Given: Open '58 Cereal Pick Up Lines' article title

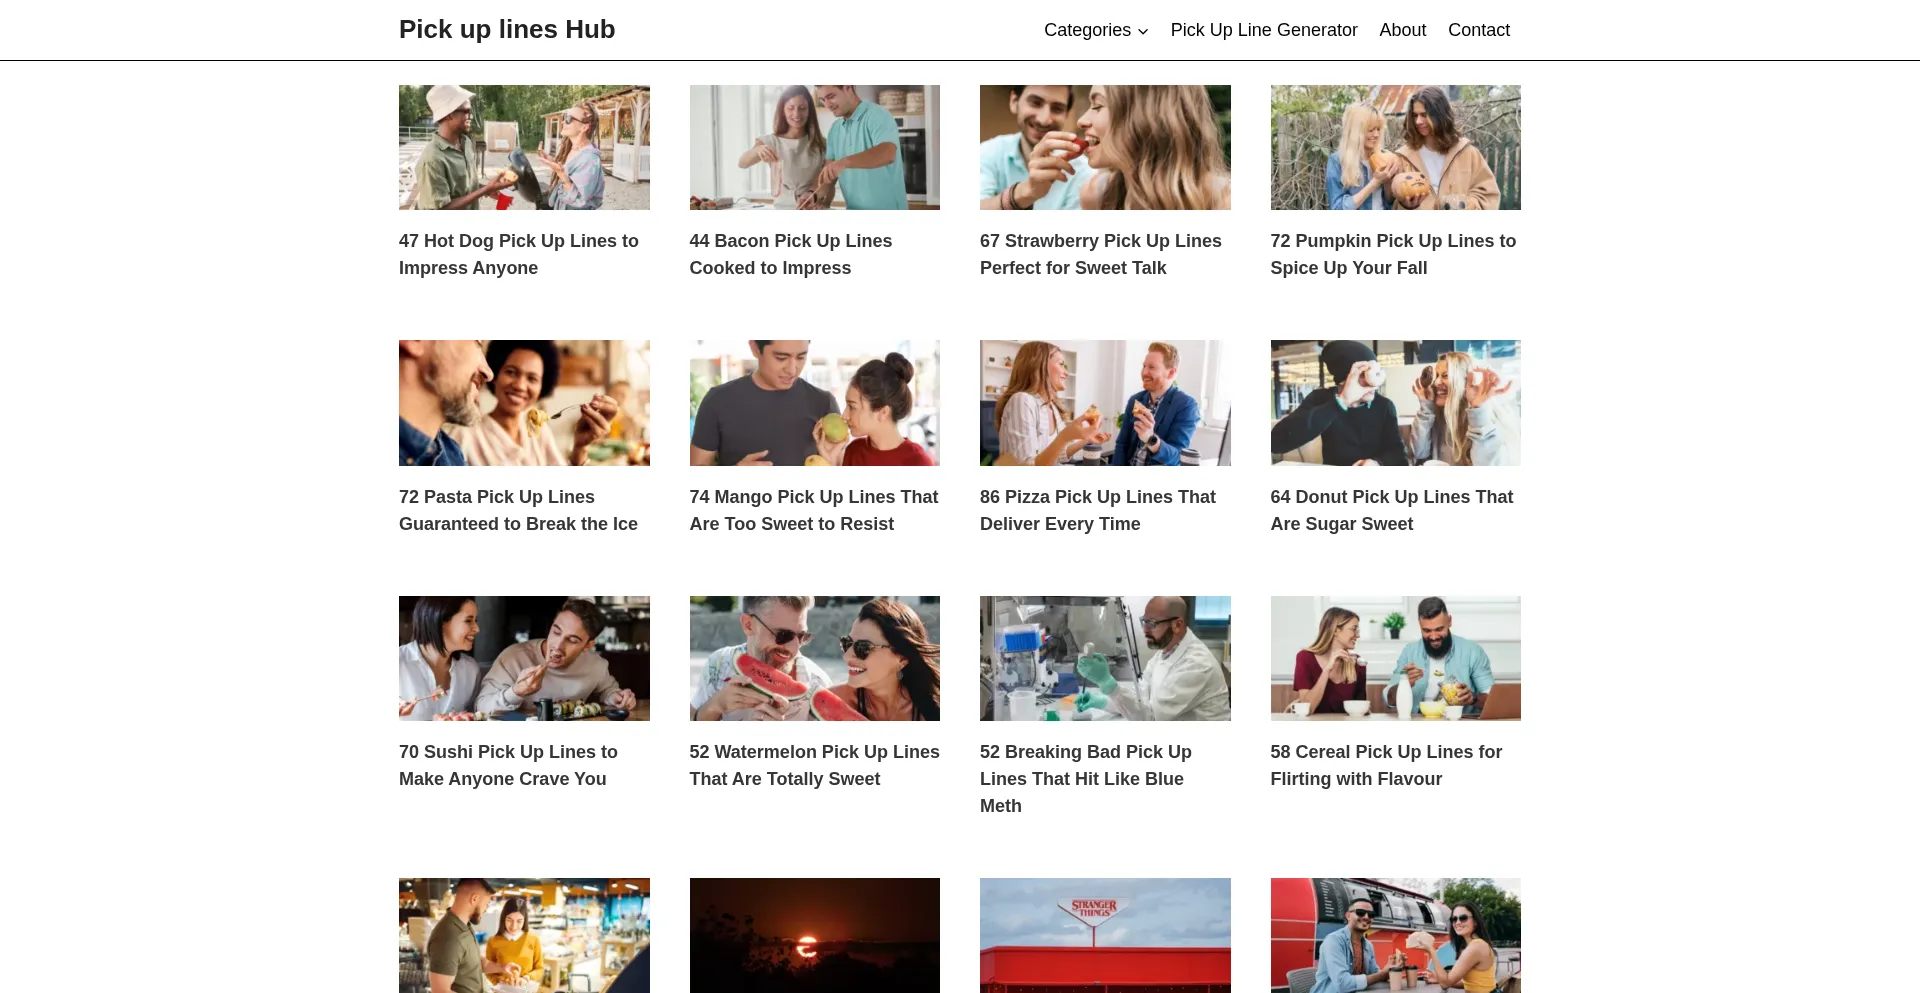Looking at the screenshot, I should coord(1386,765).
